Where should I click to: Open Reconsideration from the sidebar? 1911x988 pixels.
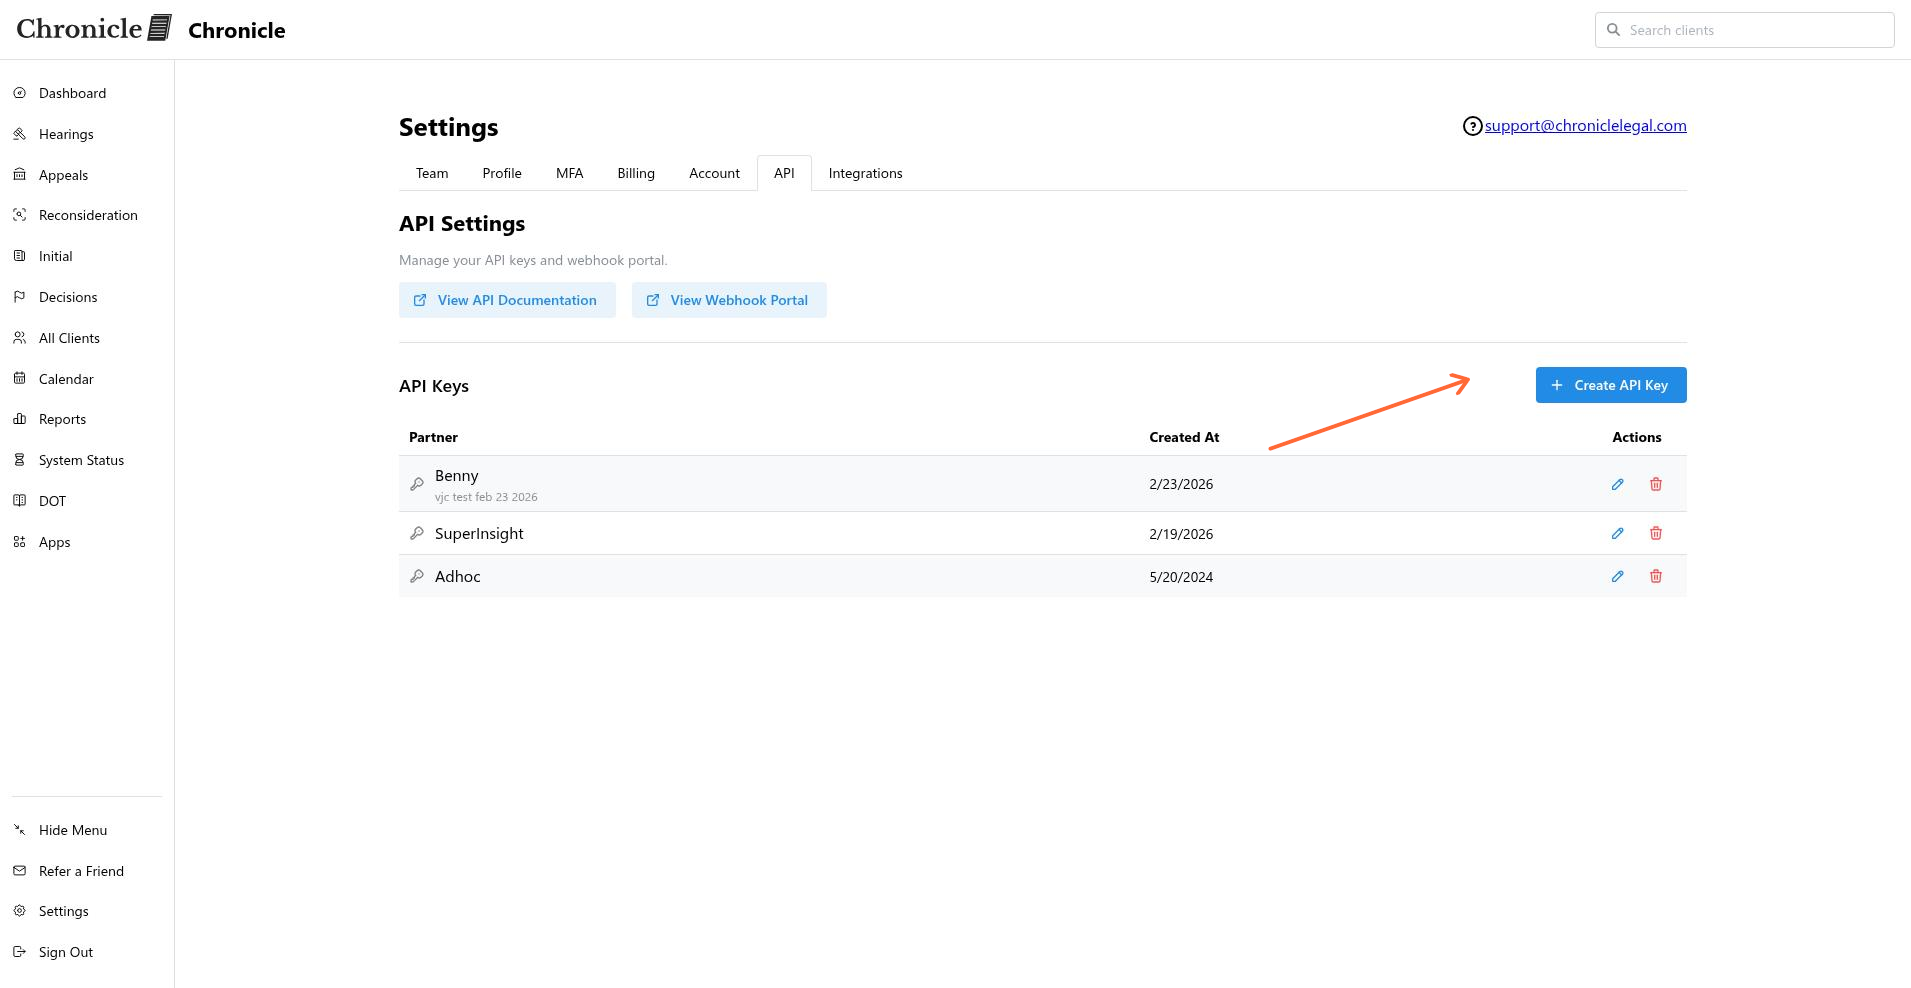pos(88,215)
